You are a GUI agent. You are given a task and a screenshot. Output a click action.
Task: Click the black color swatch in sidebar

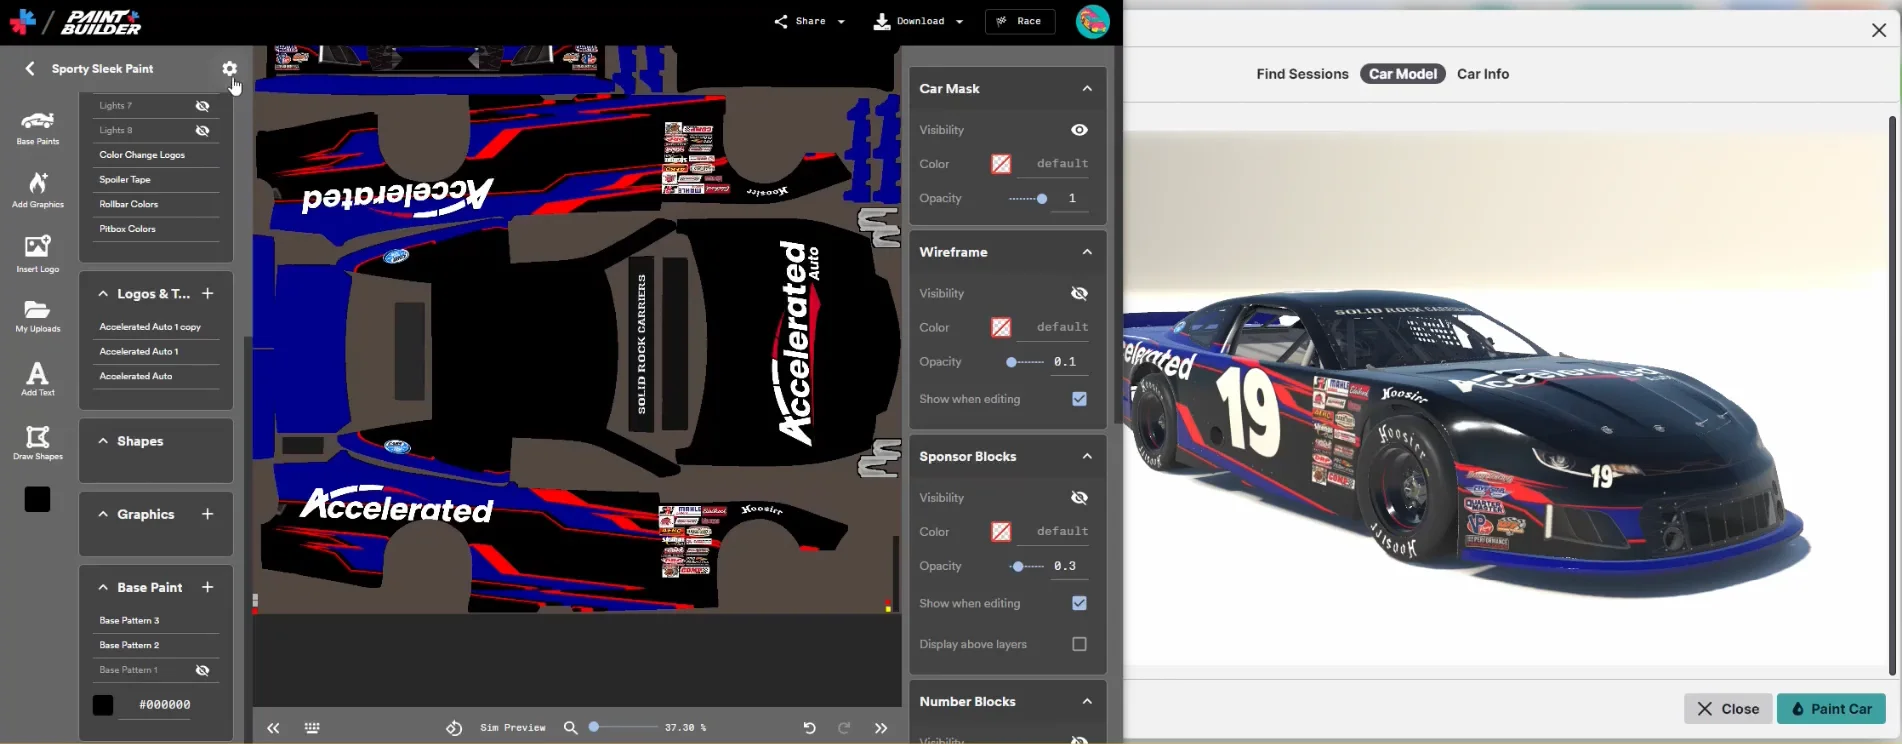point(37,499)
